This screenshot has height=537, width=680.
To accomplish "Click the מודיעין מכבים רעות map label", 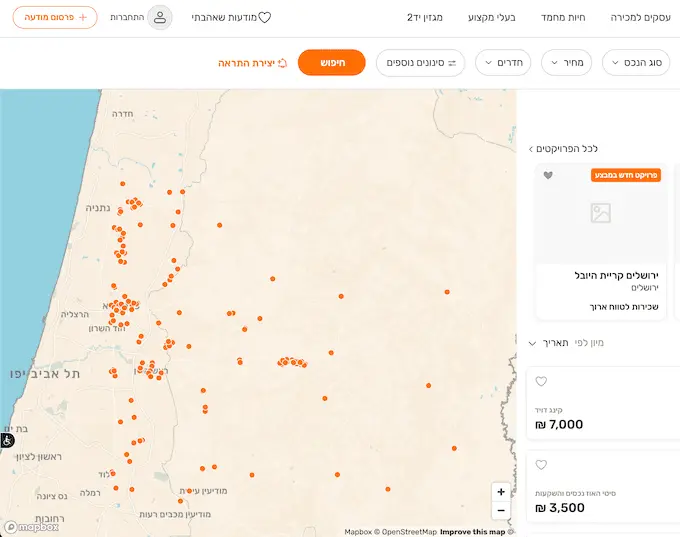I will (175, 515).
